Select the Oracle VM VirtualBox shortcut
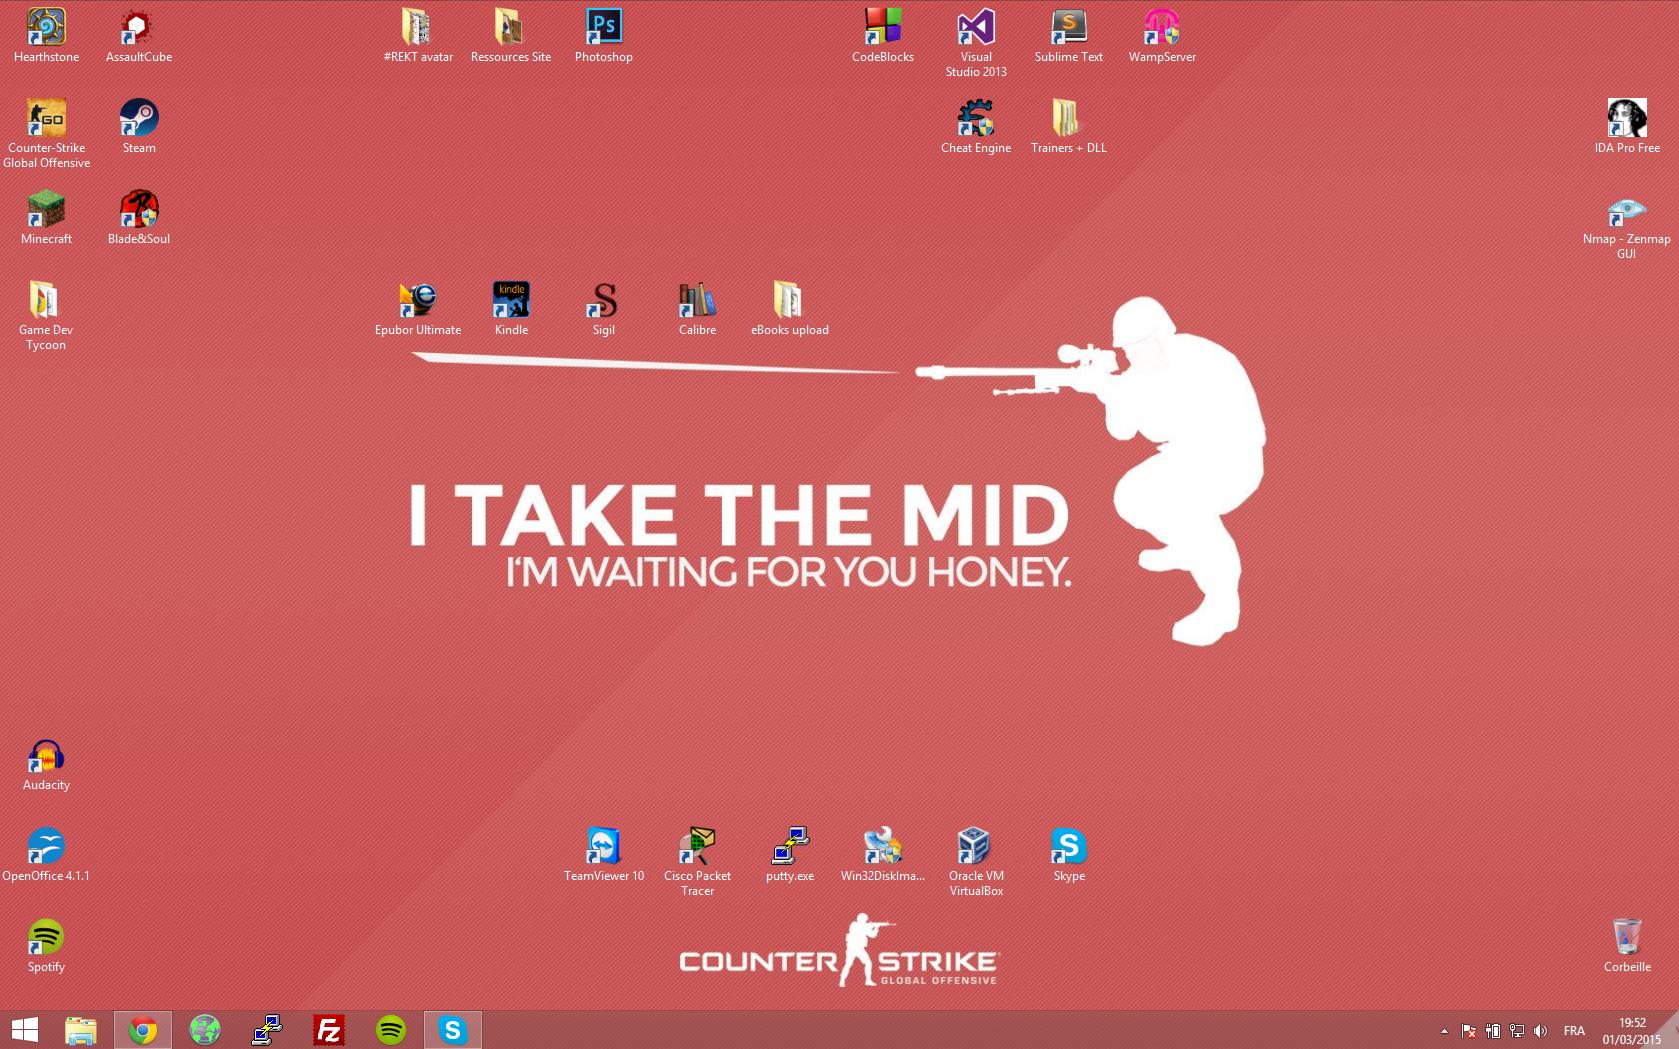The width and height of the screenshot is (1679, 1049). pyautogui.click(x=976, y=862)
